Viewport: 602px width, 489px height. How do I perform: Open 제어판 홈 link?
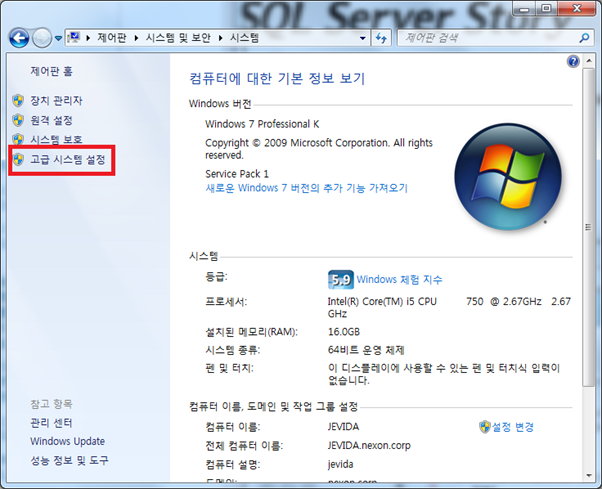51,71
